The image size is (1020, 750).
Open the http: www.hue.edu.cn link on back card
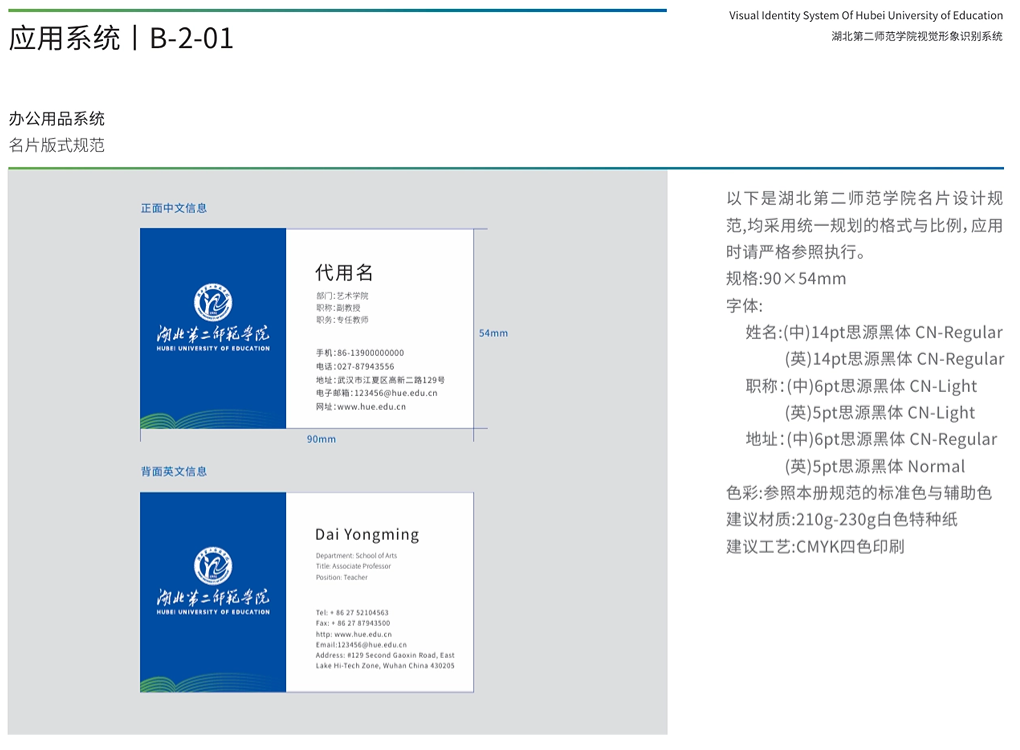coord(353,634)
